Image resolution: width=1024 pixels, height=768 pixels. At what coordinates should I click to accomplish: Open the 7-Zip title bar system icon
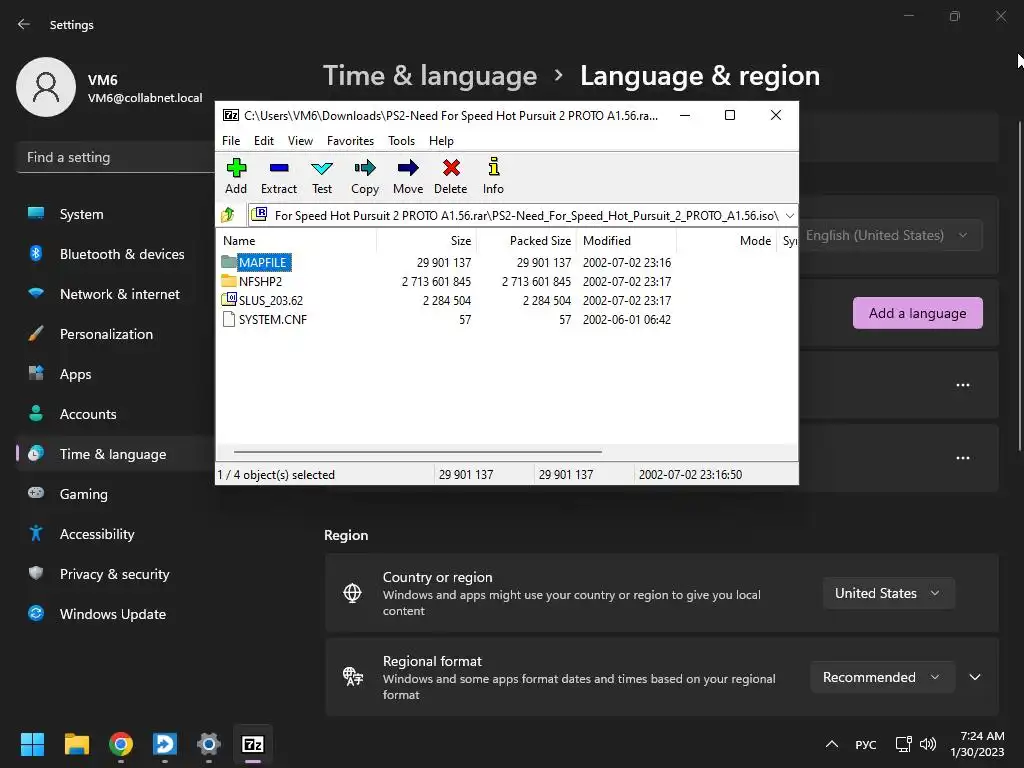click(x=231, y=116)
